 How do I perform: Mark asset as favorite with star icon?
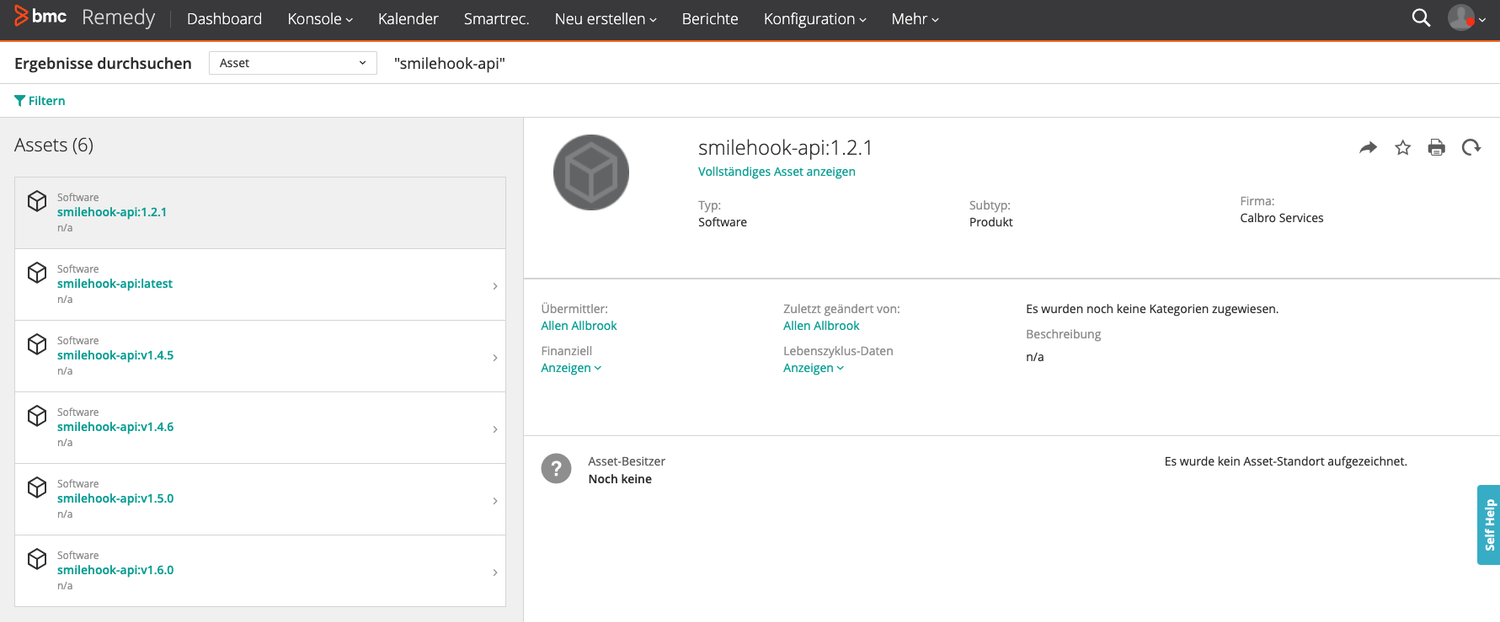1402,148
